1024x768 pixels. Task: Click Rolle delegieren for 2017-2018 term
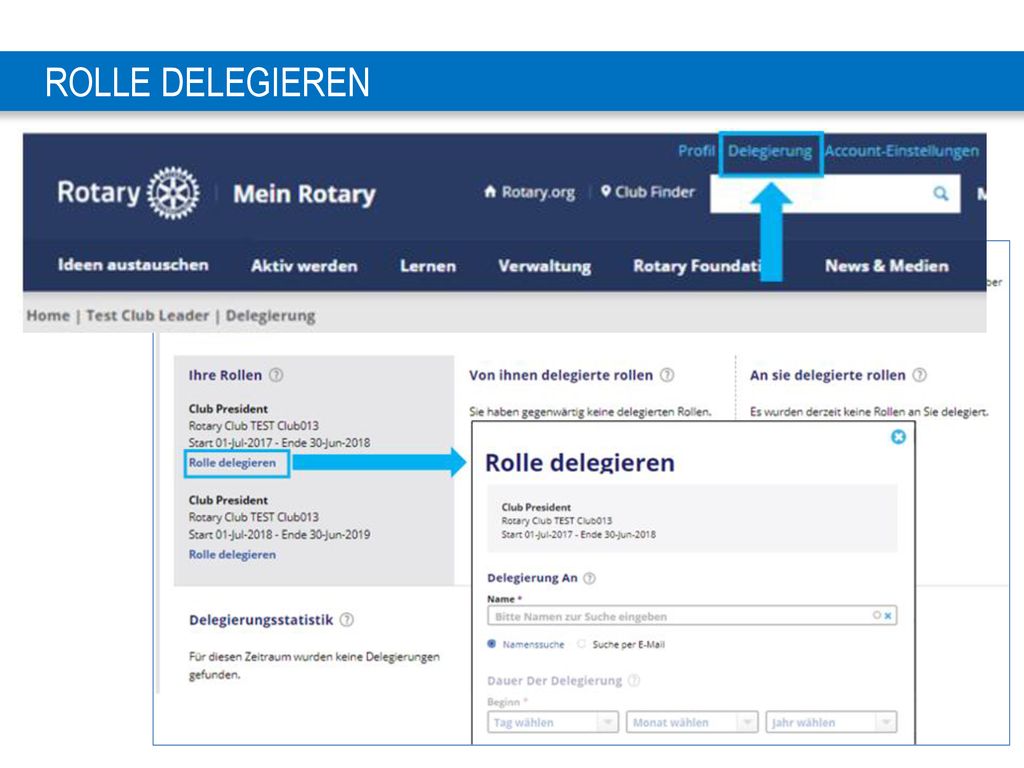(x=232, y=463)
